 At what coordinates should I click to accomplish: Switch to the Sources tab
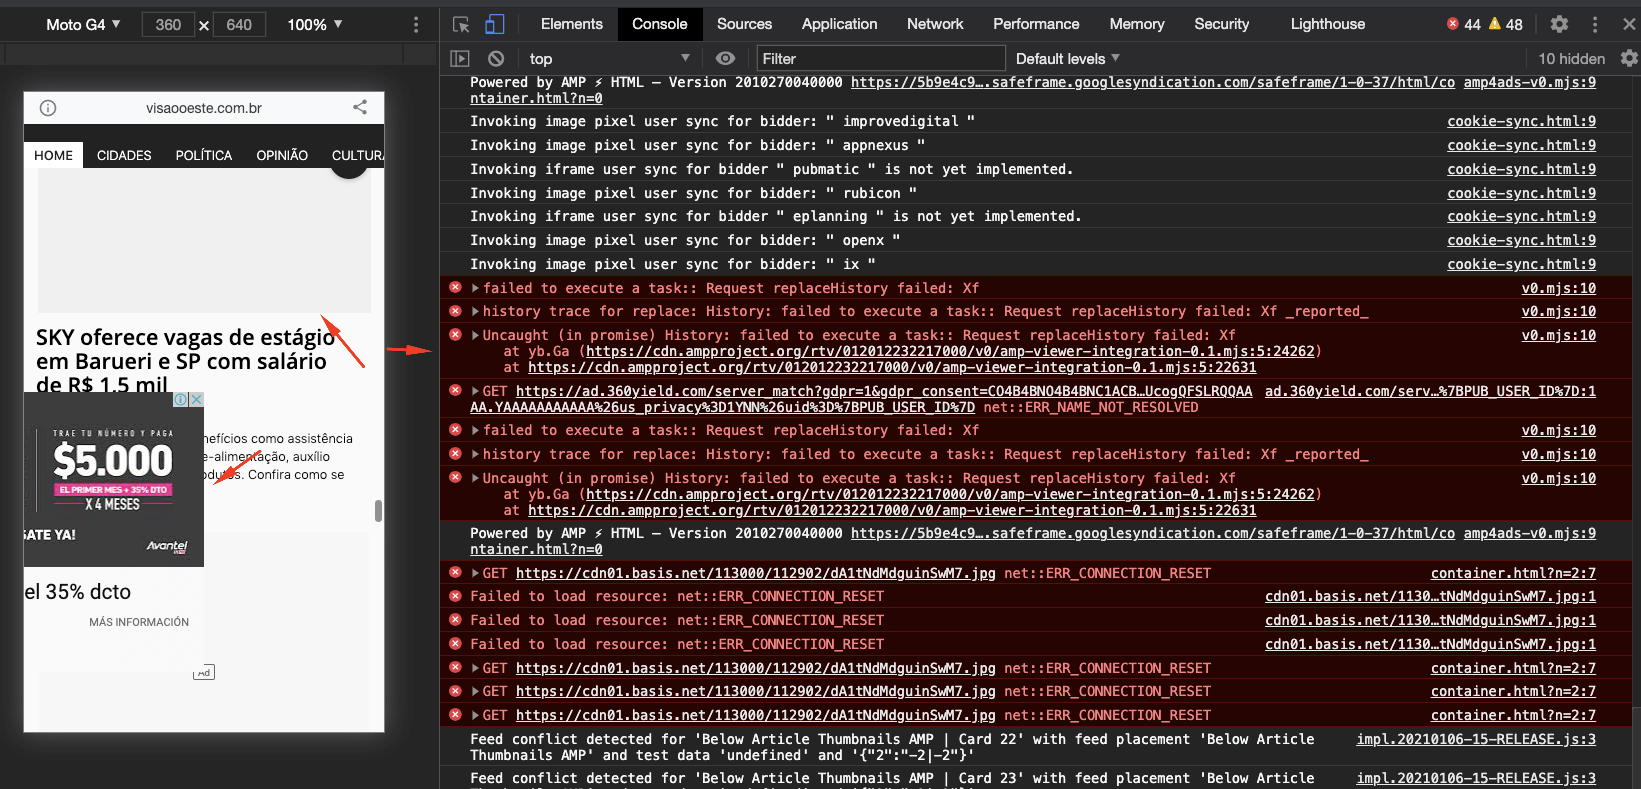click(744, 24)
